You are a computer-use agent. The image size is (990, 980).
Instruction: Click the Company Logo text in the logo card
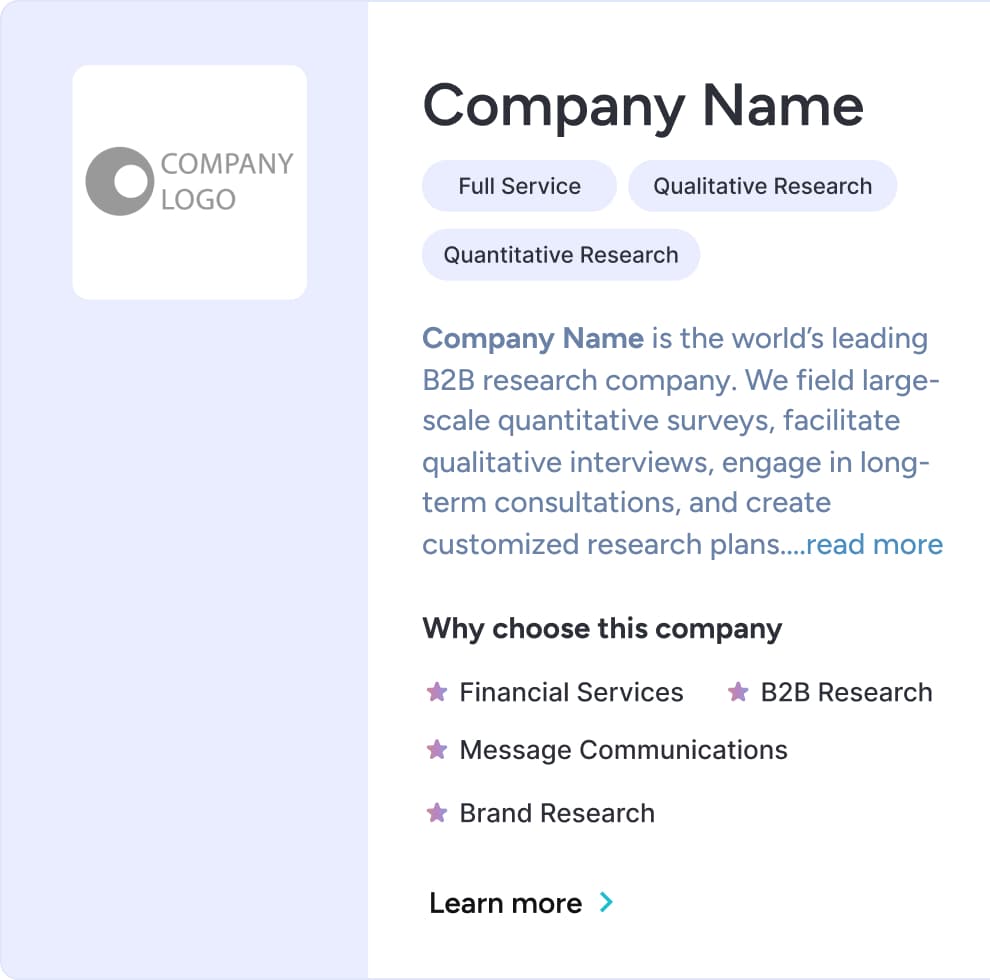[227, 181]
